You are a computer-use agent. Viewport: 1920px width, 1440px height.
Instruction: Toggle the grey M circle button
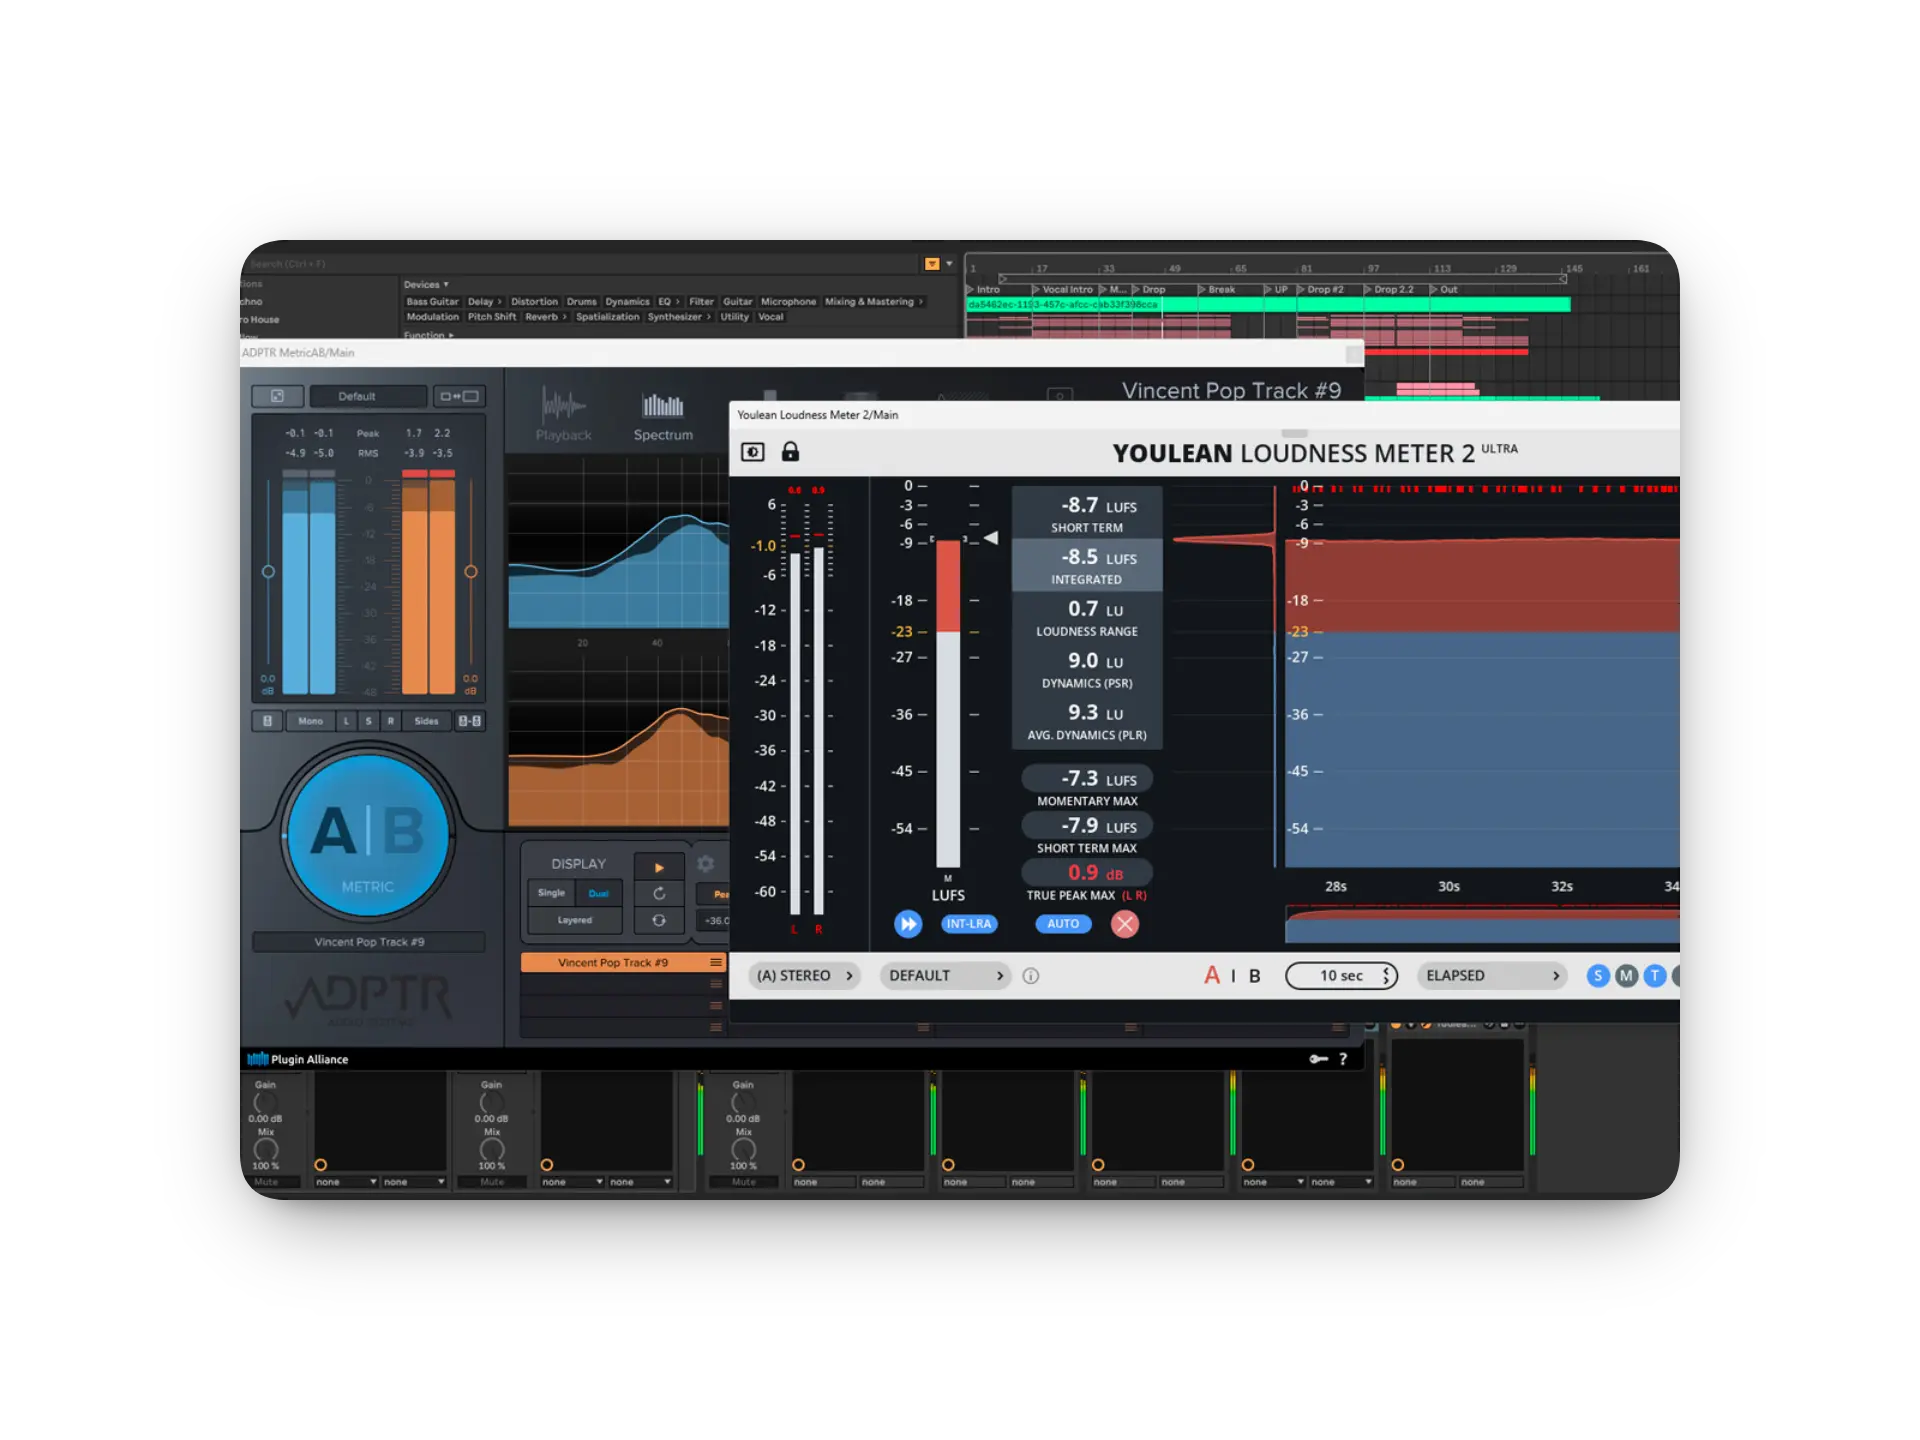(1627, 976)
